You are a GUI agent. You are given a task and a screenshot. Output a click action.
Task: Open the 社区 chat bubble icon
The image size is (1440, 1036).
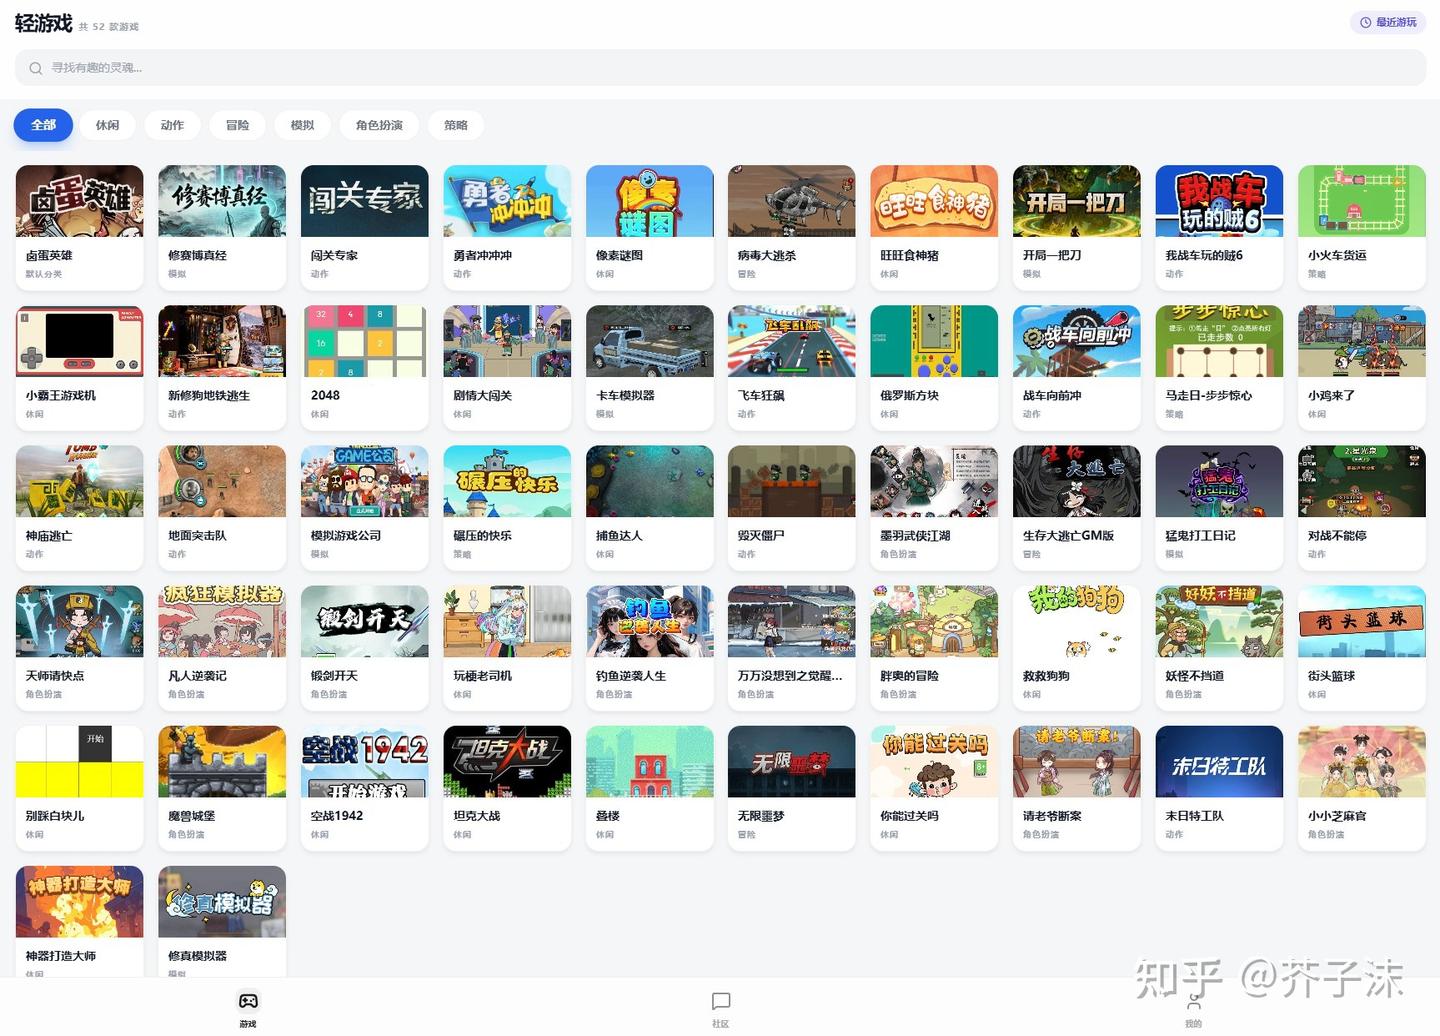(721, 1001)
